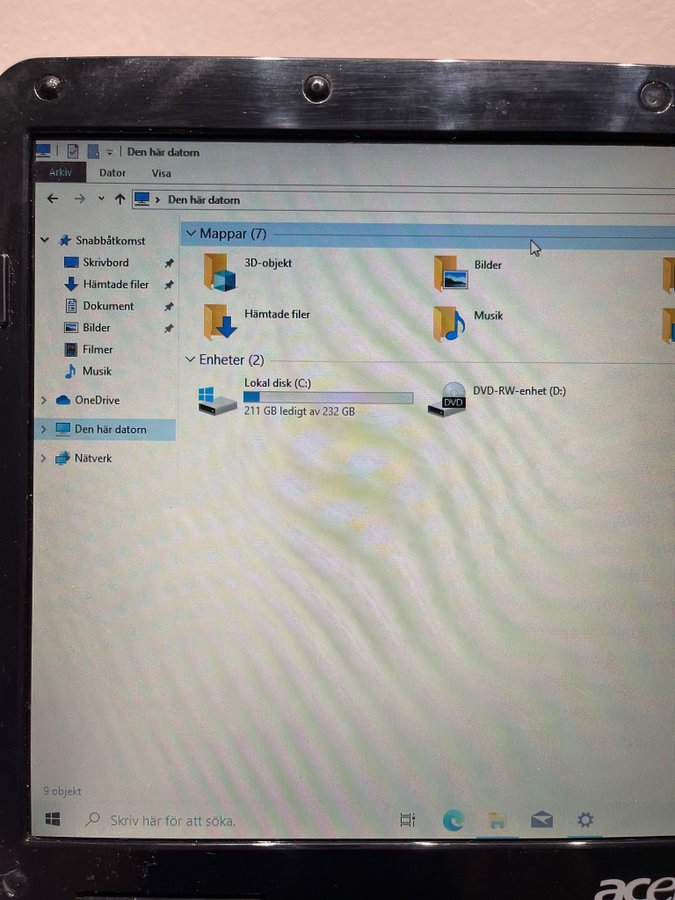675x900 pixels.
Task: Select Skrivbord in the navigation pane
Action: (105, 263)
